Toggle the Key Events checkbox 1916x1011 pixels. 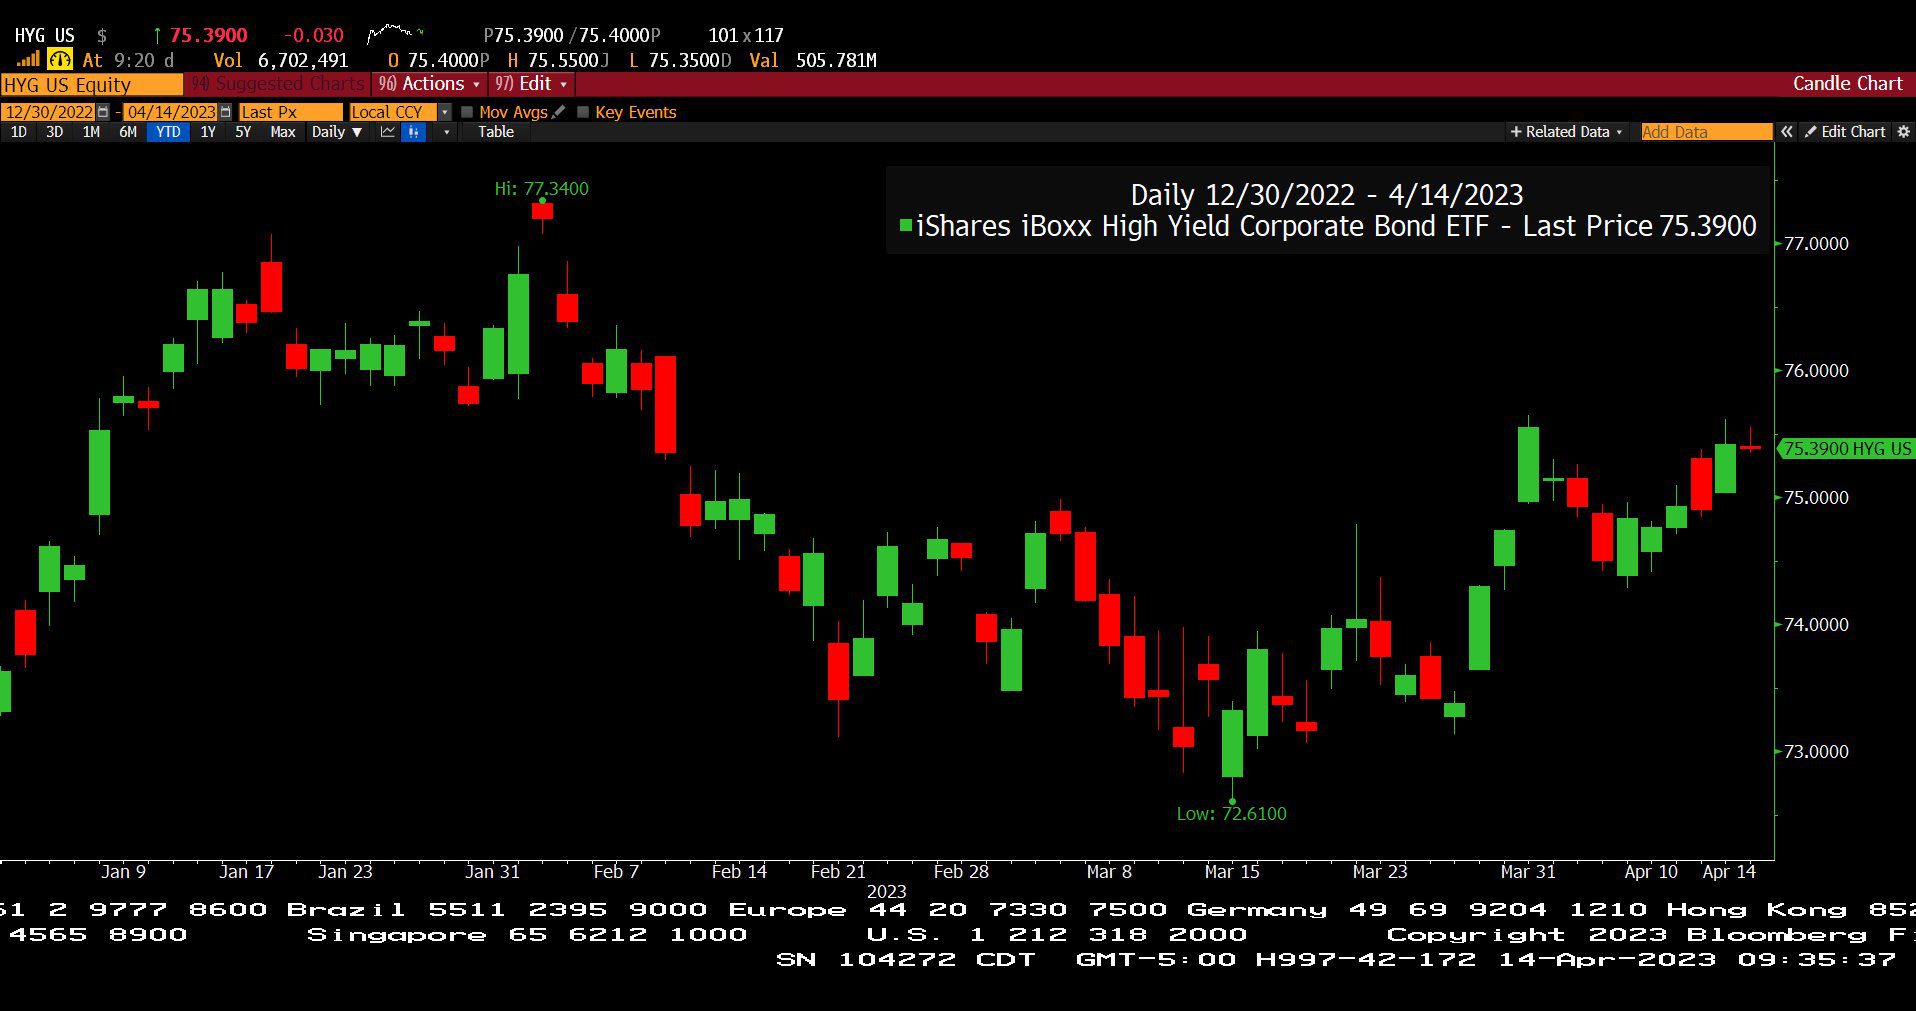[x=583, y=112]
